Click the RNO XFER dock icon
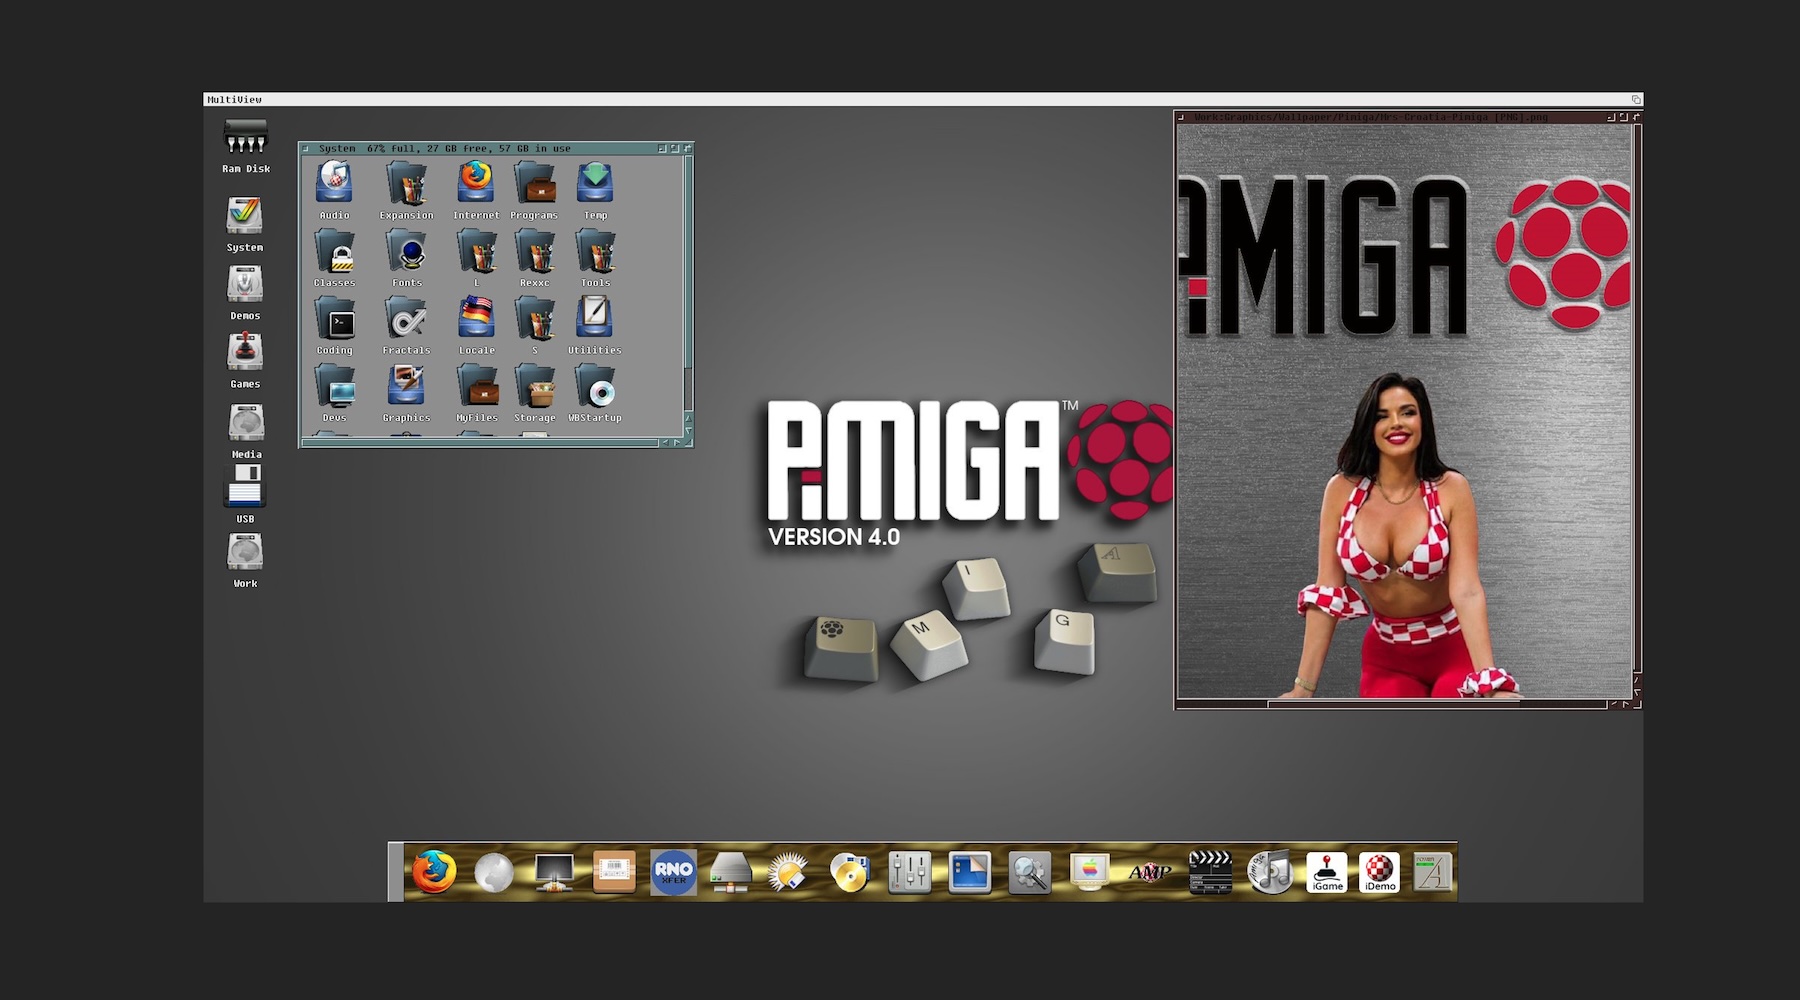1800x1000 pixels. [673, 872]
